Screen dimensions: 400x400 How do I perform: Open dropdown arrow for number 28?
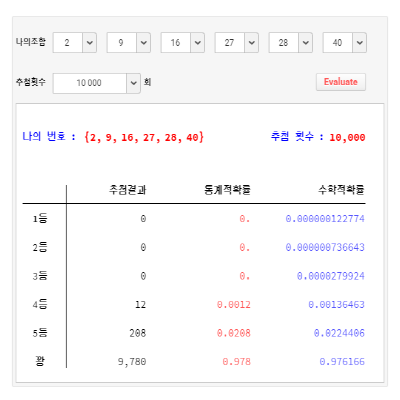click(305, 43)
